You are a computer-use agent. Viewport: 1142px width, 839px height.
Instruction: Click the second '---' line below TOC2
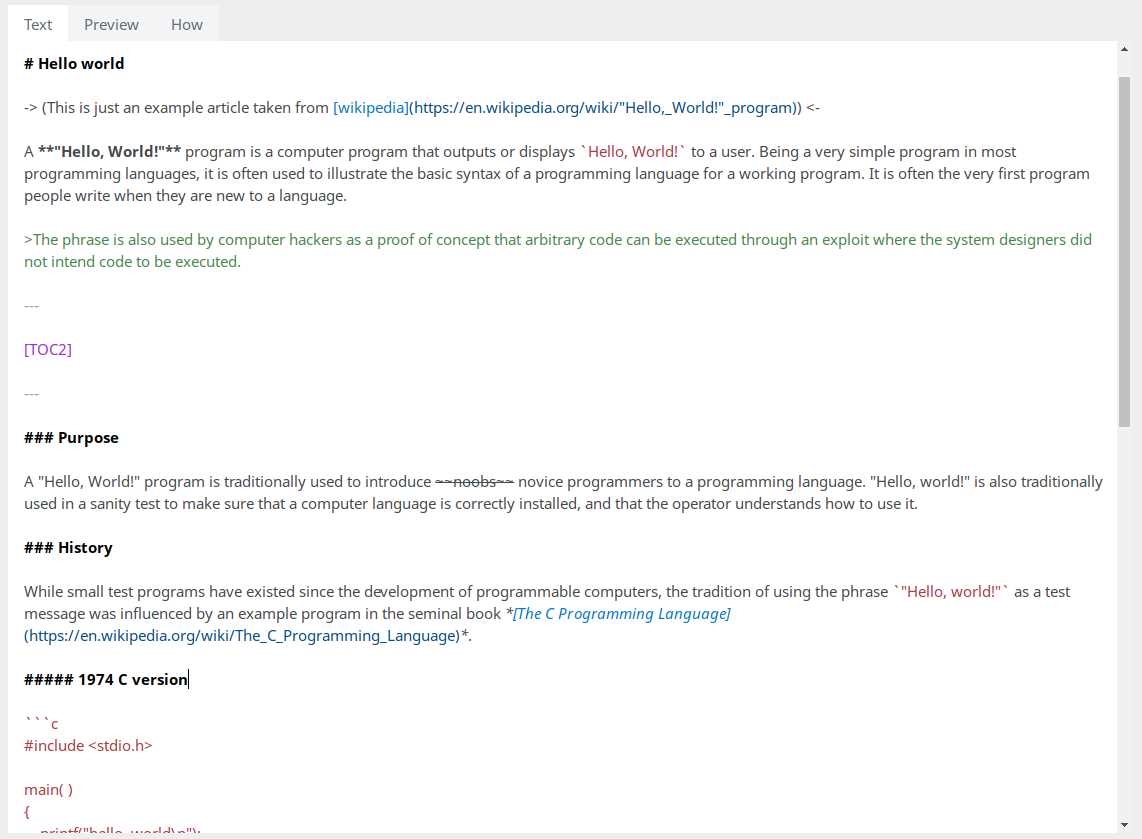(31, 394)
